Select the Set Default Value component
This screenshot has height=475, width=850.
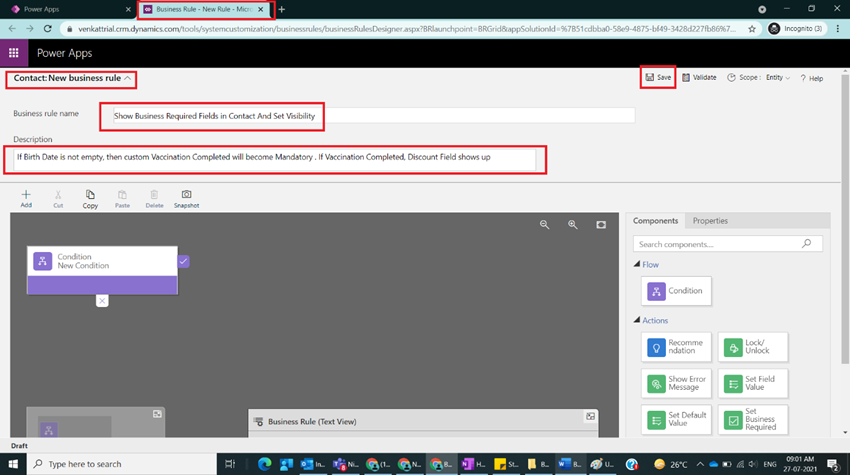pyautogui.click(x=676, y=420)
